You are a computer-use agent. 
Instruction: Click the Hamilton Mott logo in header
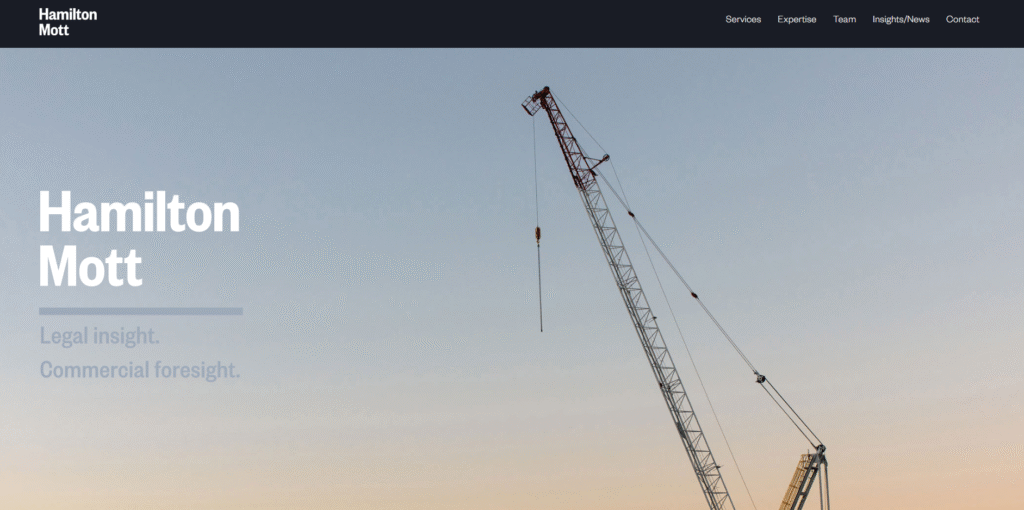point(68,22)
